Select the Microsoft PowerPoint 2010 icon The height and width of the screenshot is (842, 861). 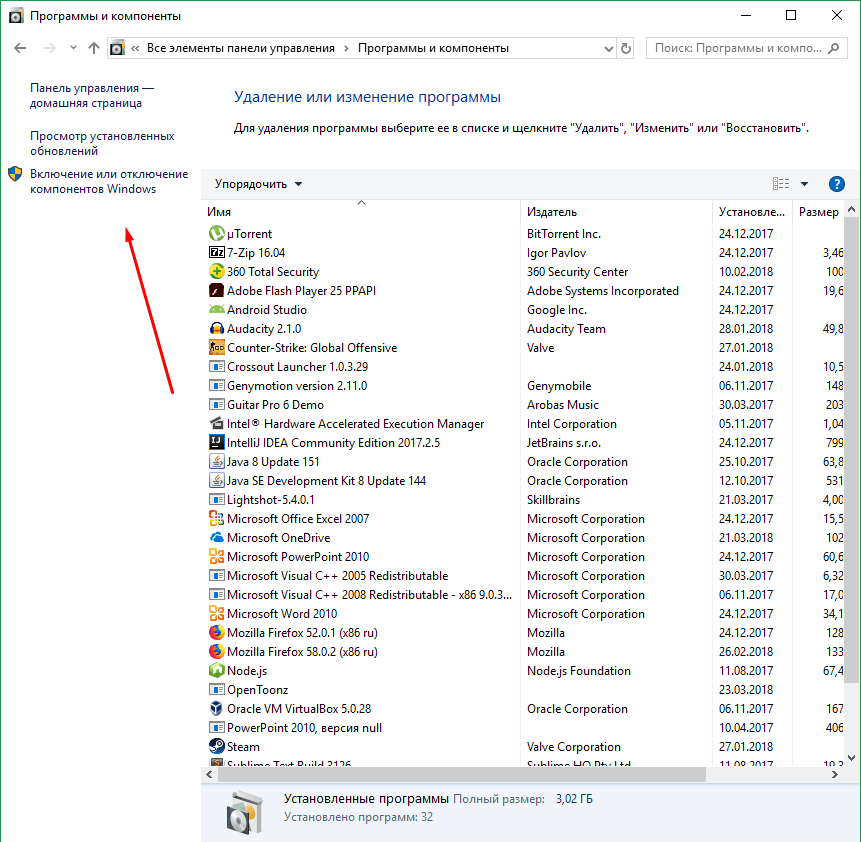tap(216, 556)
